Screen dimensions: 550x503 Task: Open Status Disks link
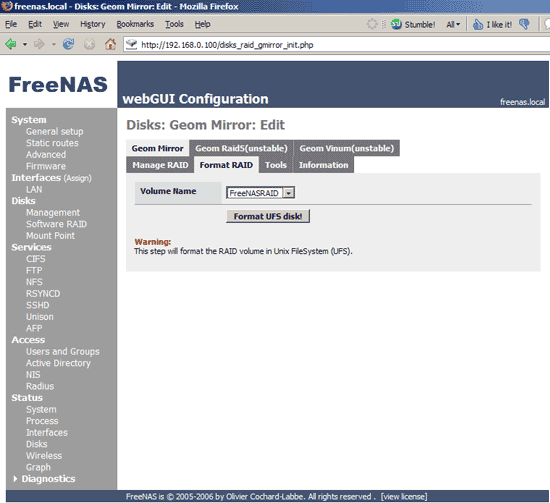[x=36, y=444]
